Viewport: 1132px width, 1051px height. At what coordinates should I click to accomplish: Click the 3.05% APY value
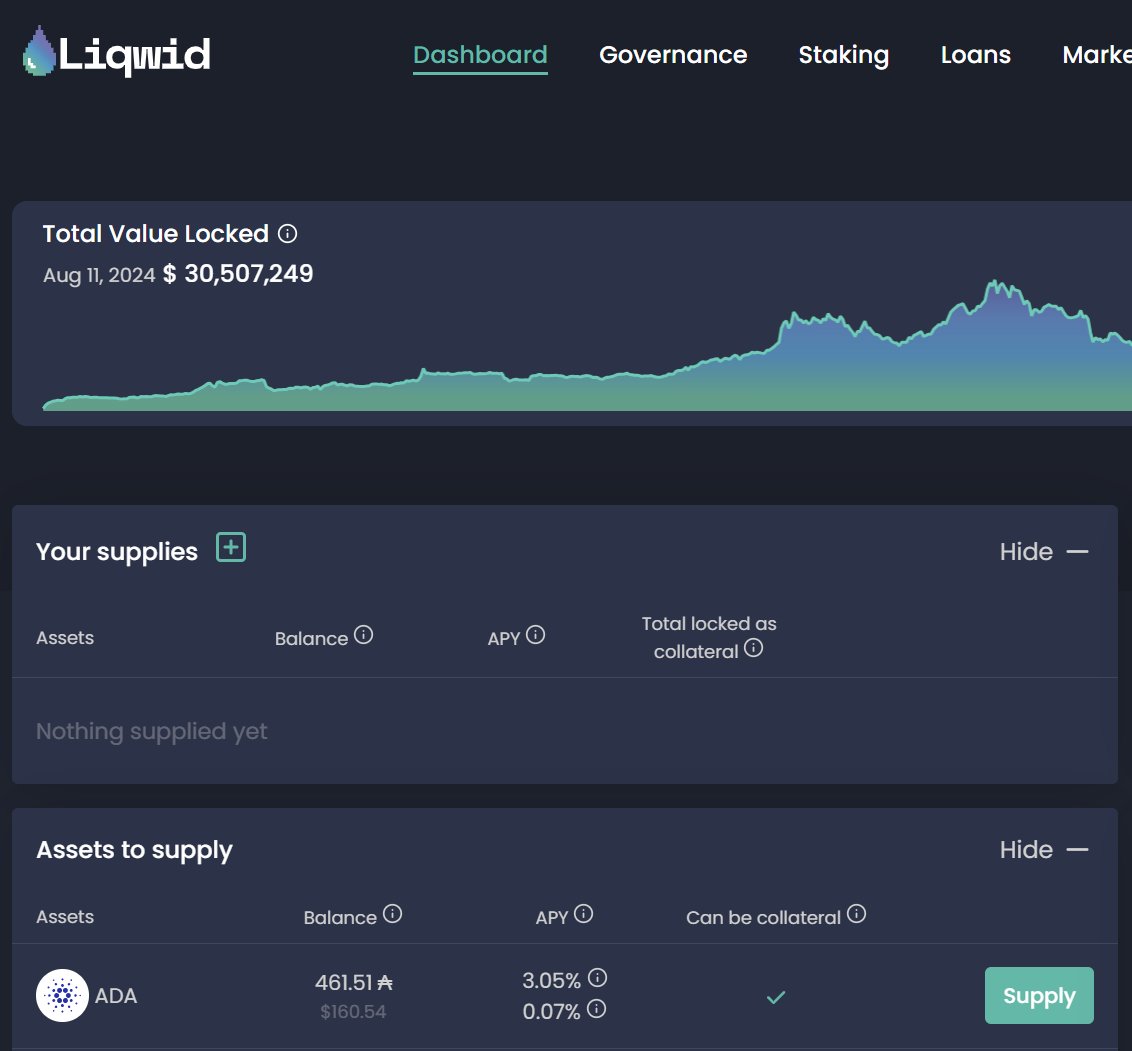pyautogui.click(x=552, y=980)
